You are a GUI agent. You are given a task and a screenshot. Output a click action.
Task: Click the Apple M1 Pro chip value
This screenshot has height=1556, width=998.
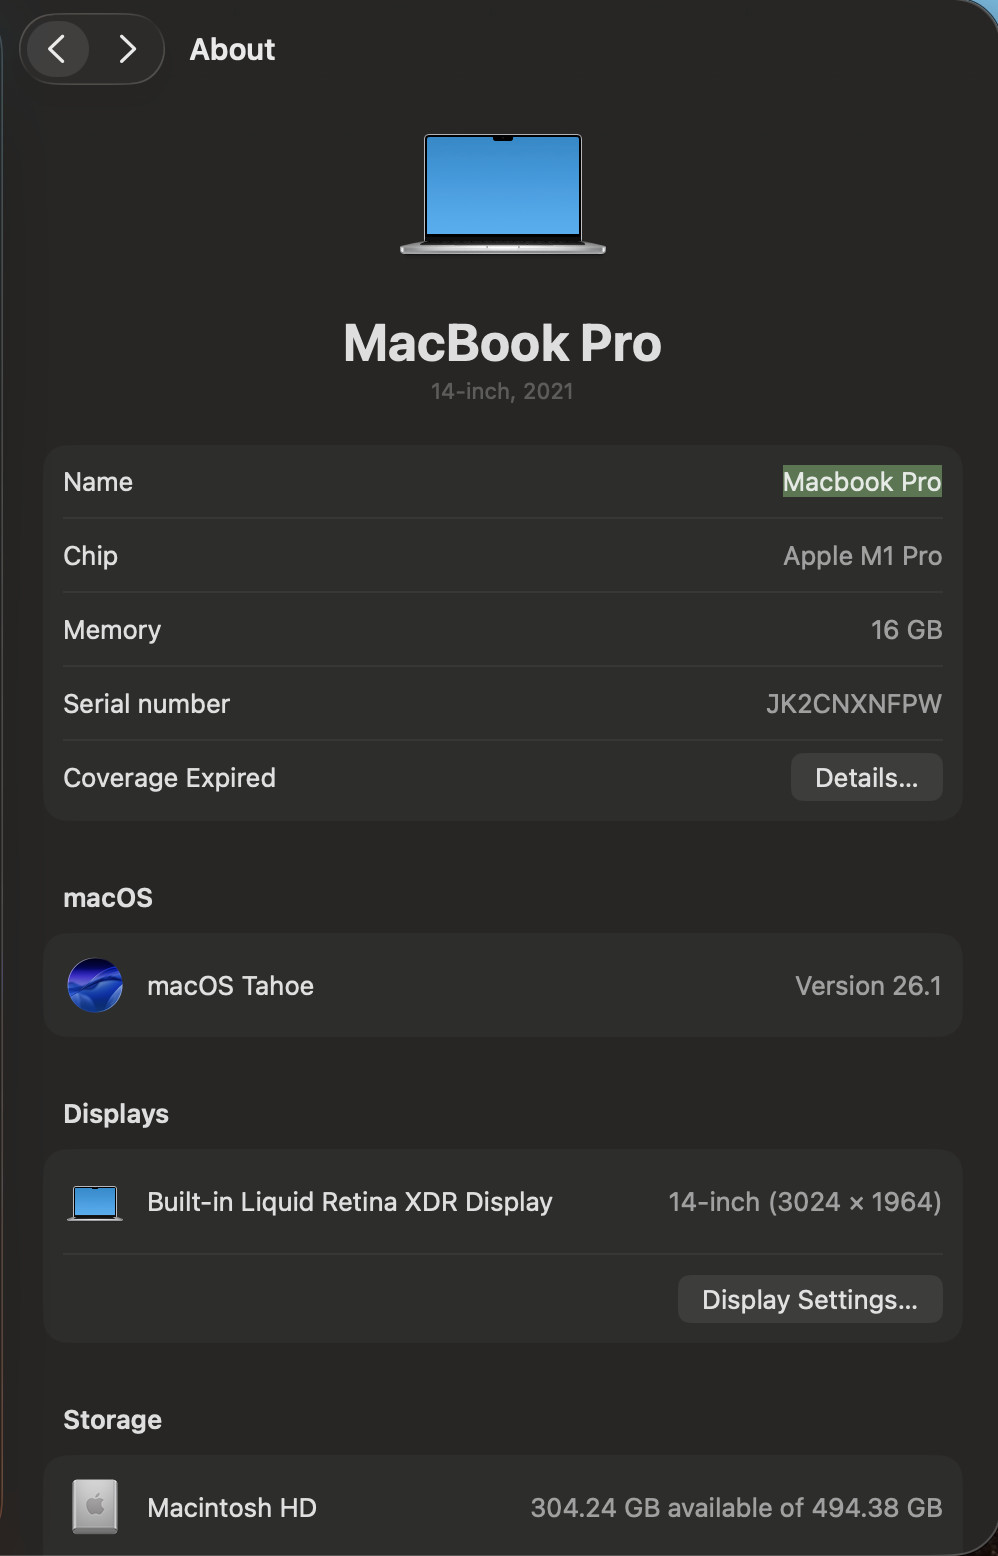point(862,556)
